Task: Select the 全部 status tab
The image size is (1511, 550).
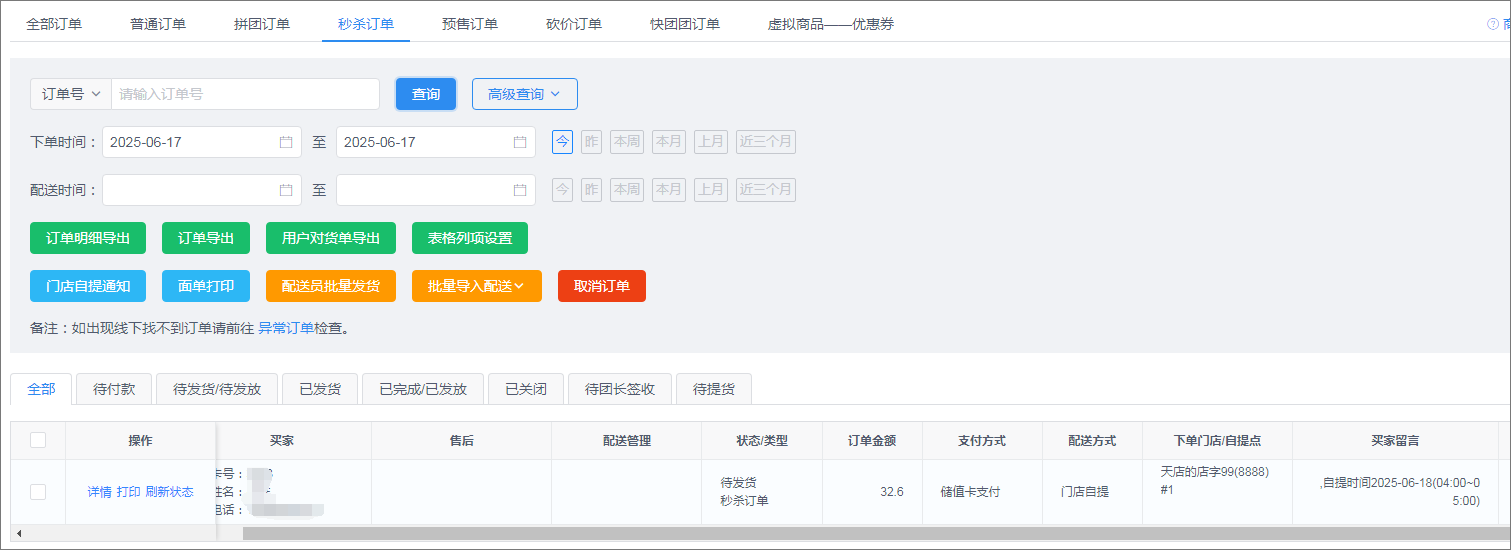Action: pos(42,389)
